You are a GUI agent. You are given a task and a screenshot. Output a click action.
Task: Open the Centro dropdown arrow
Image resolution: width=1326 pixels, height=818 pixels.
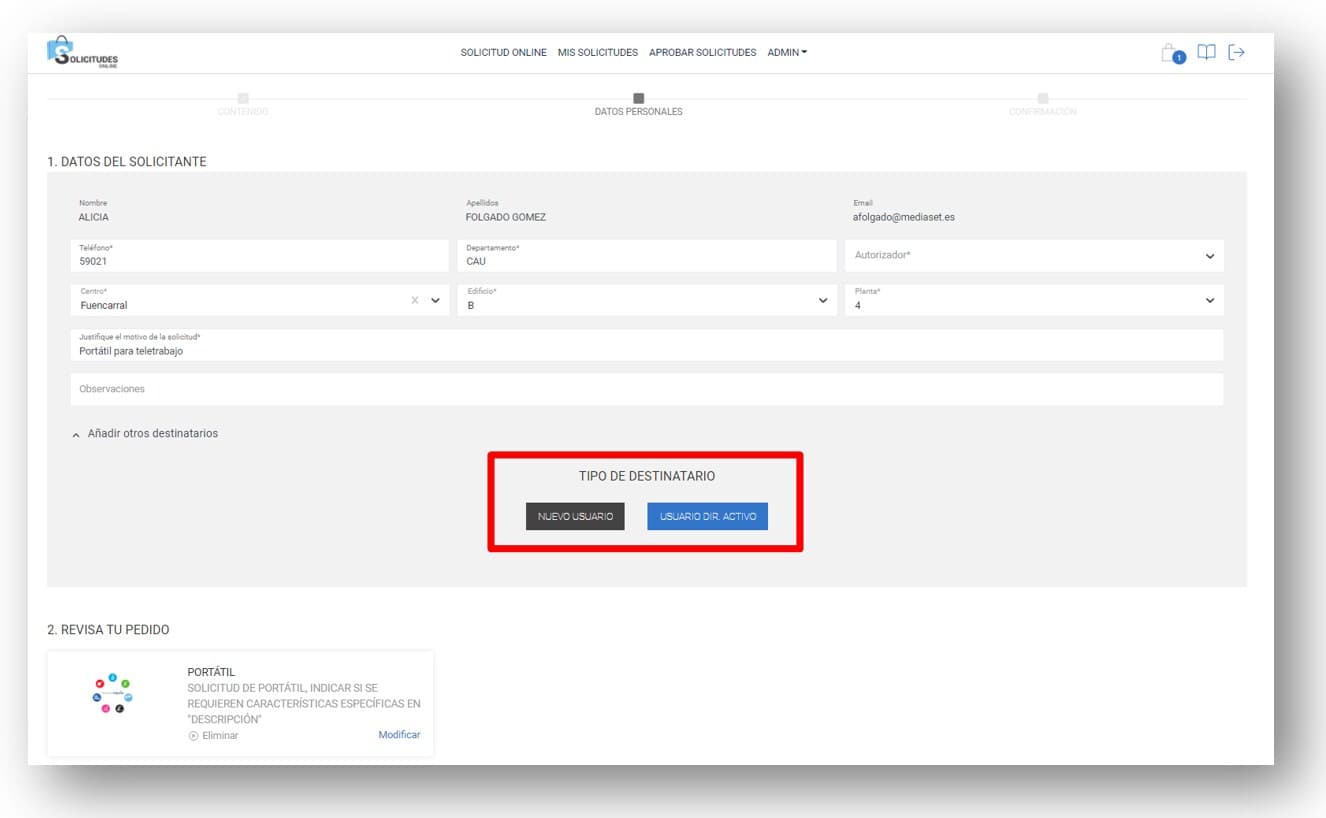pyautogui.click(x=435, y=300)
